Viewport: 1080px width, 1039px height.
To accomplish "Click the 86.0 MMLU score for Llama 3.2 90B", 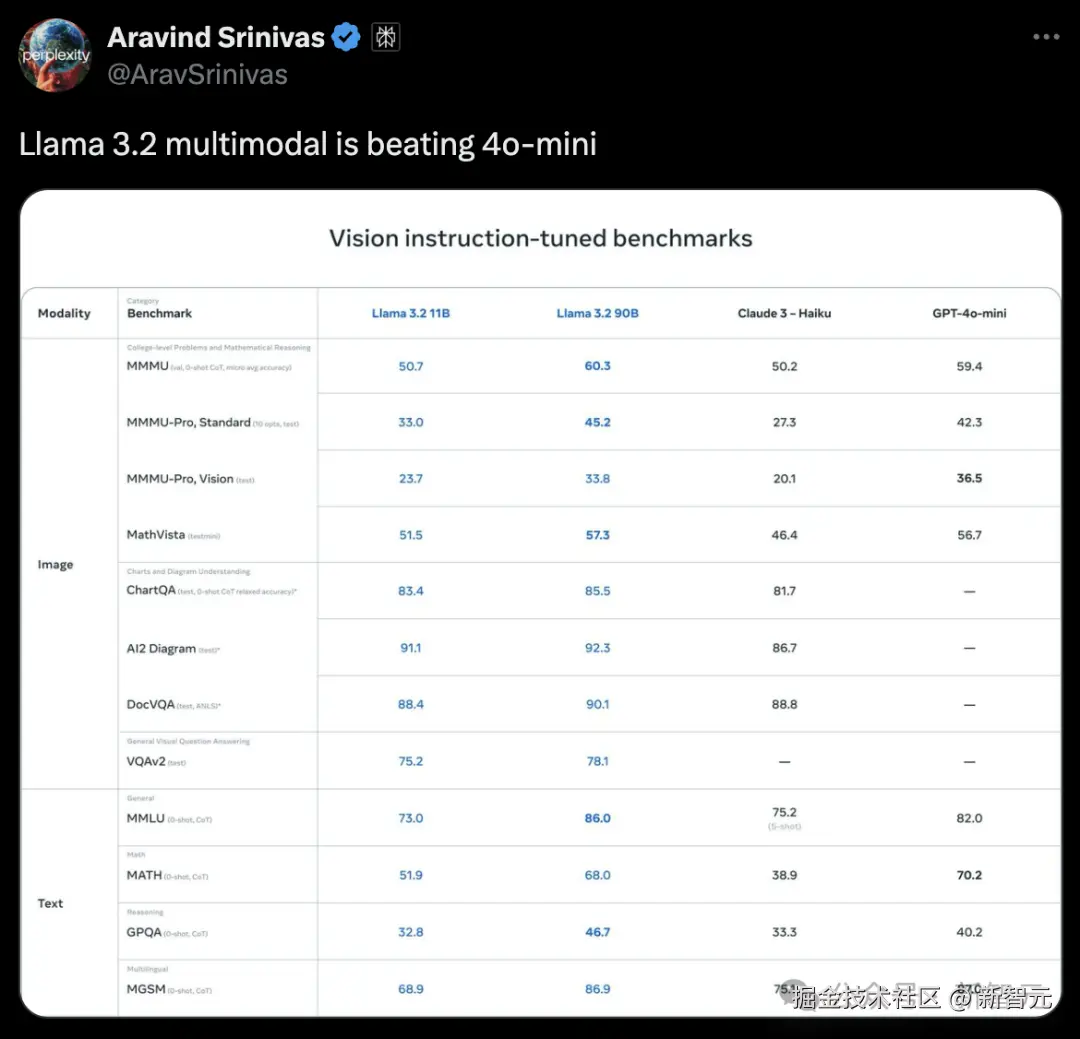I will 597,818.
